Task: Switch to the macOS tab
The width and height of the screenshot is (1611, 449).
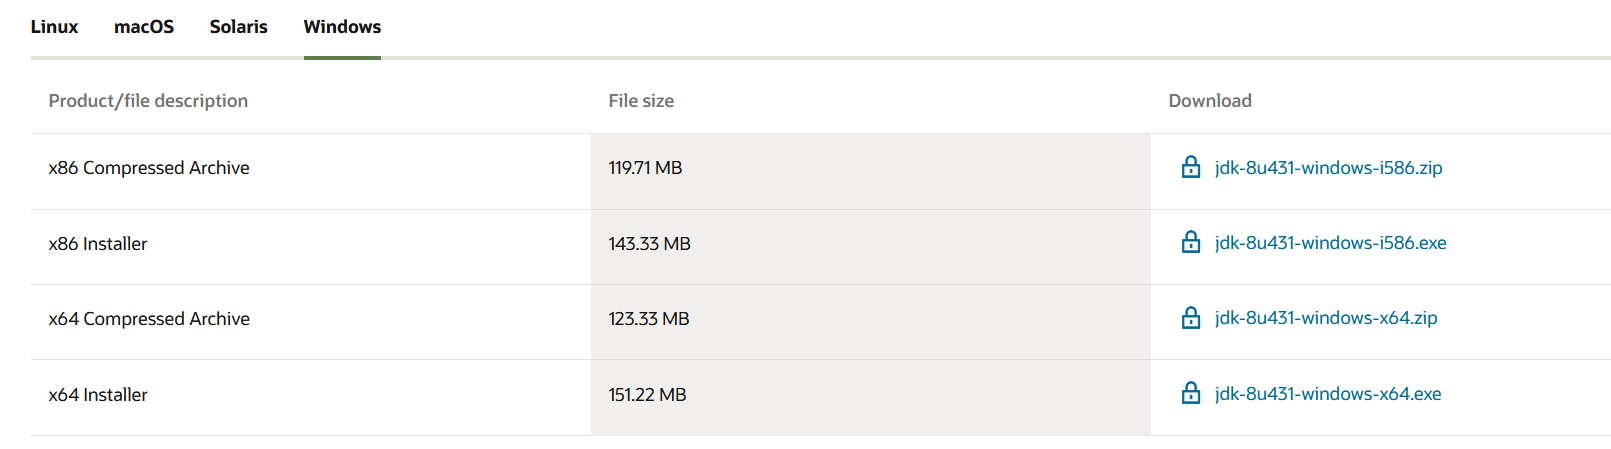Action: click(144, 27)
